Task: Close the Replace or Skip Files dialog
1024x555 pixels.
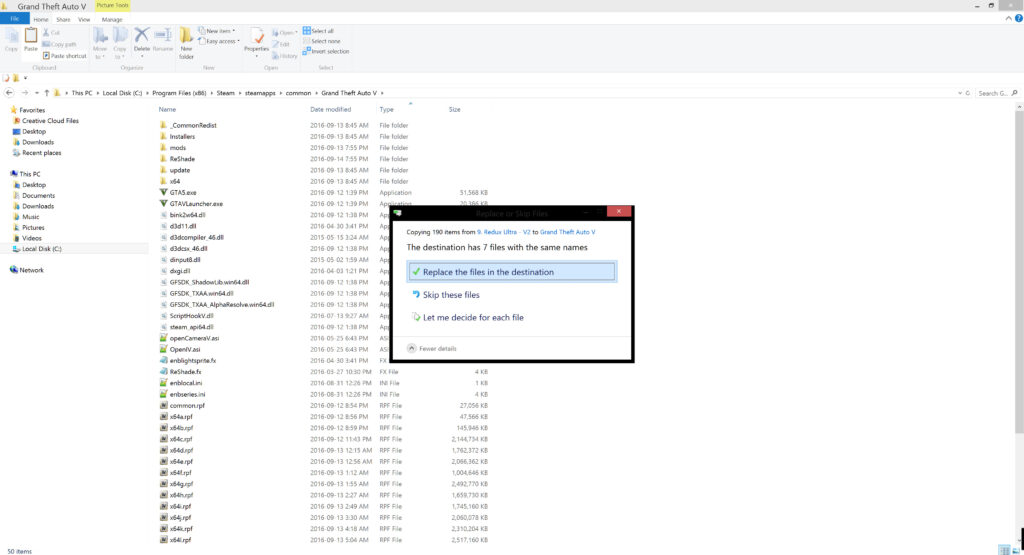Action: click(x=618, y=212)
